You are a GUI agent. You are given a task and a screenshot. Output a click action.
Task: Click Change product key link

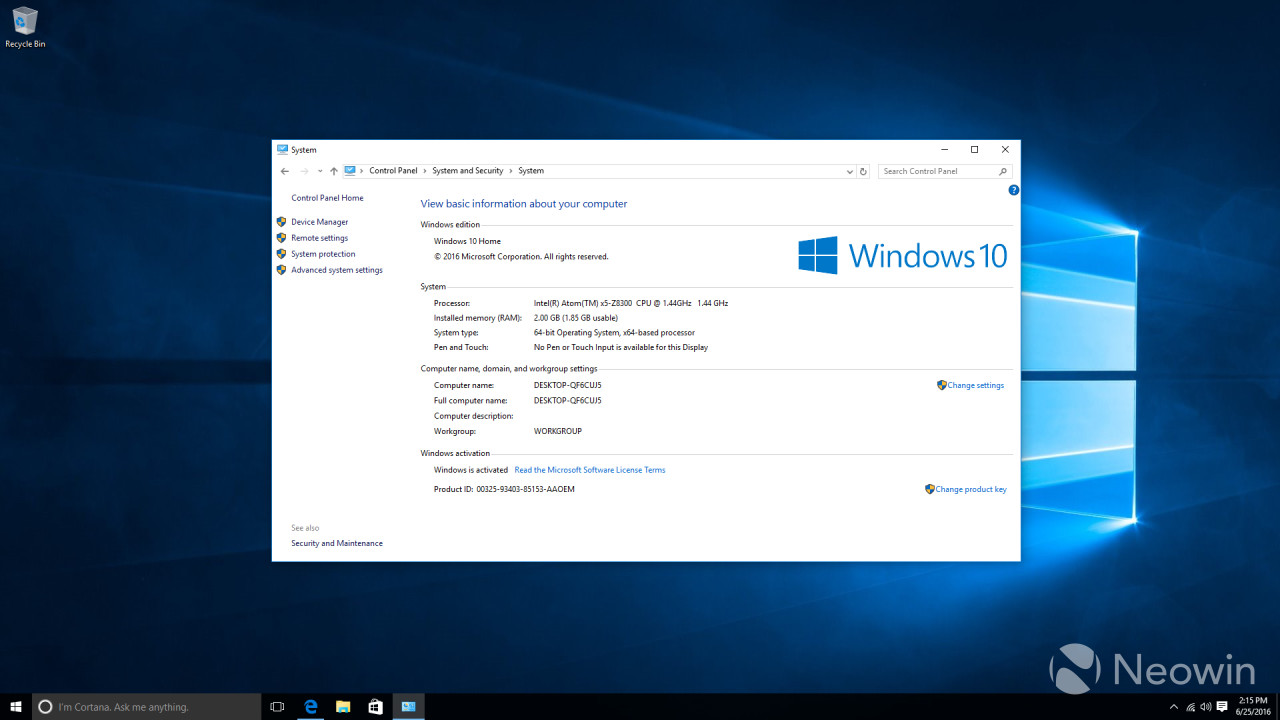click(971, 489)
